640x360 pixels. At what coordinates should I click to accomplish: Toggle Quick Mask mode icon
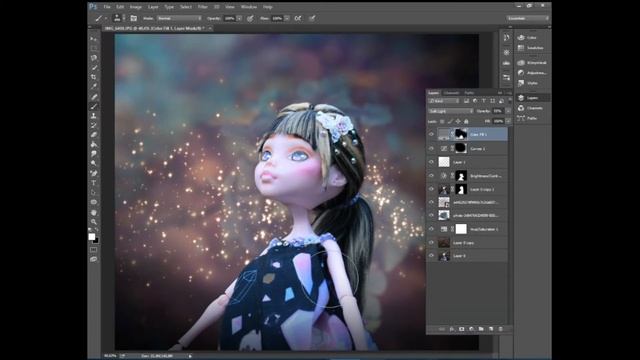coord(94,250)
